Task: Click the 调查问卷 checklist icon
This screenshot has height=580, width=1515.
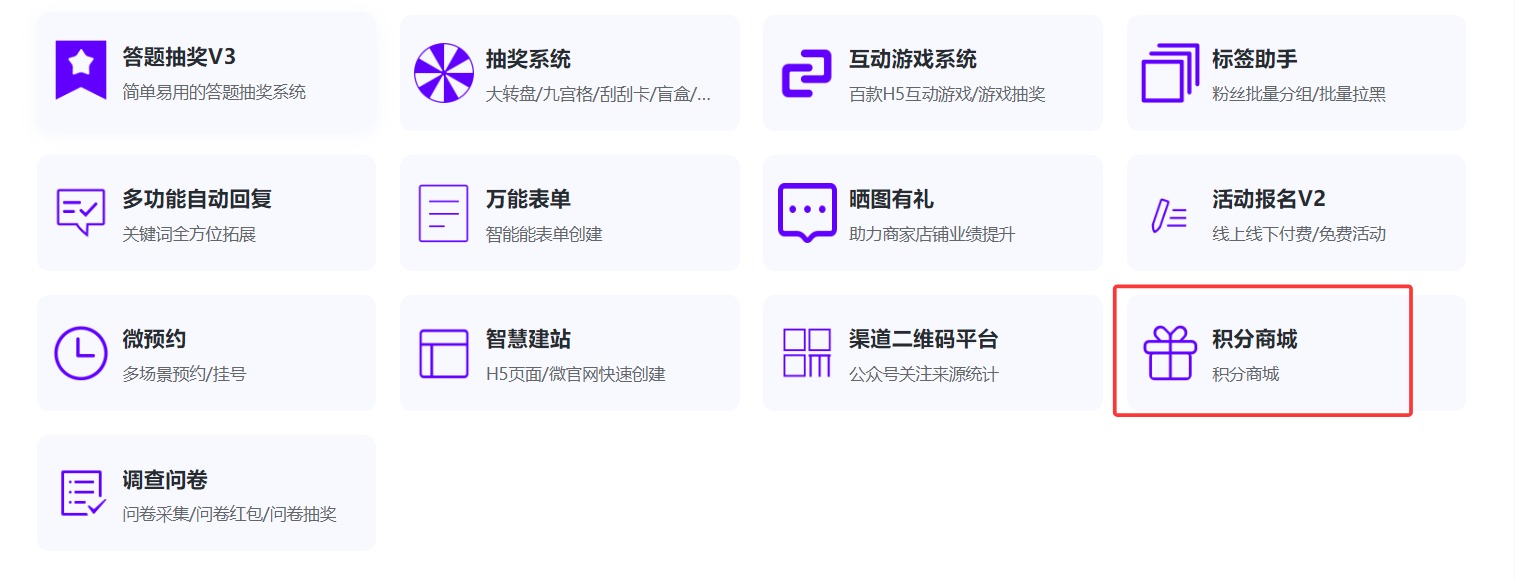Action: 82,493
